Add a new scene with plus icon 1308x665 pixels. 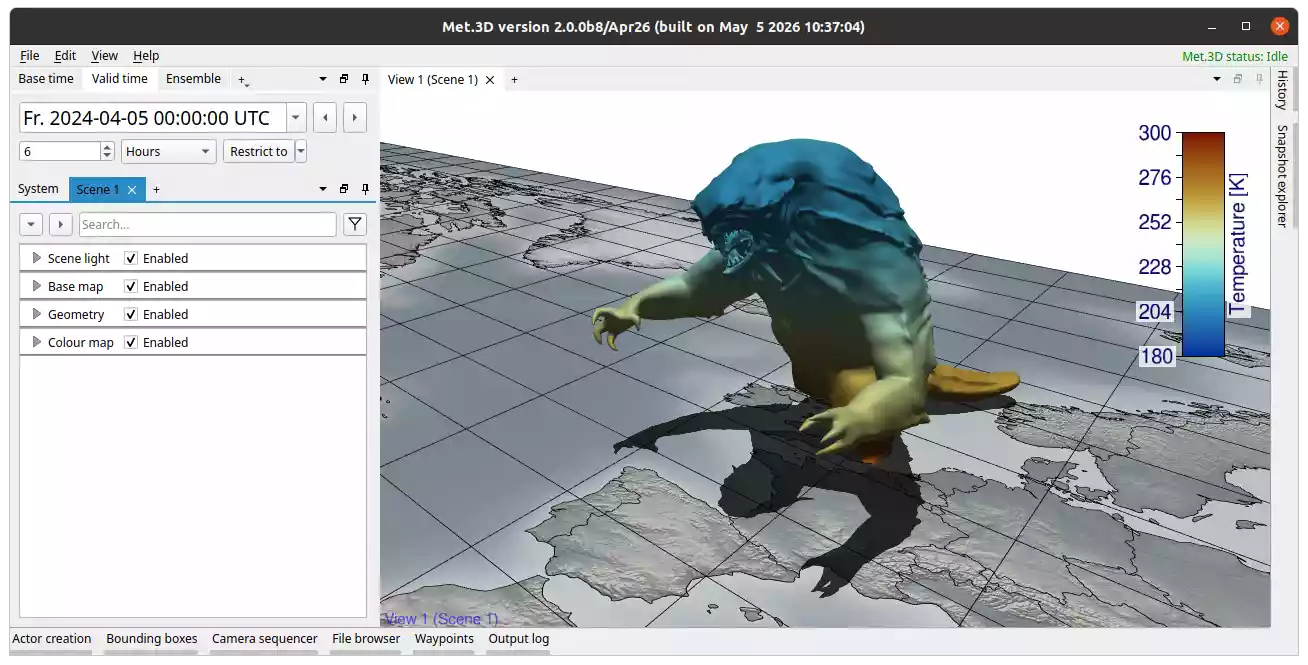pyautogui.click(x=156, y=189)
